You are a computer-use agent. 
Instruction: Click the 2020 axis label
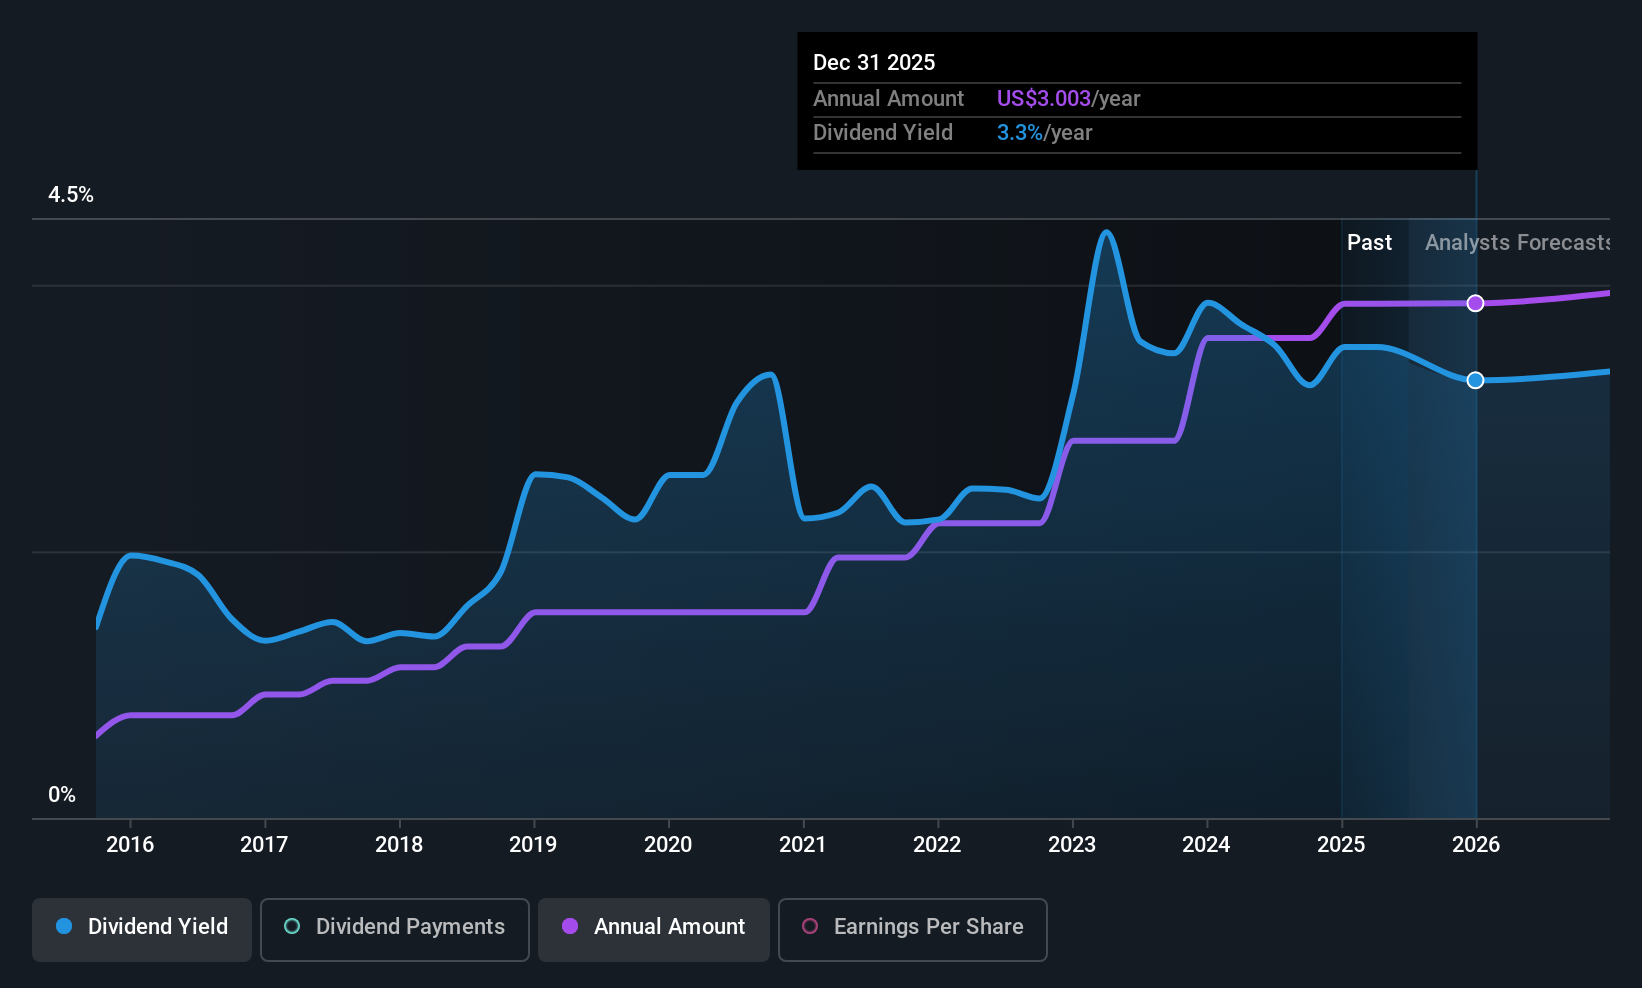pyautogui.click(x=668, y=844)
